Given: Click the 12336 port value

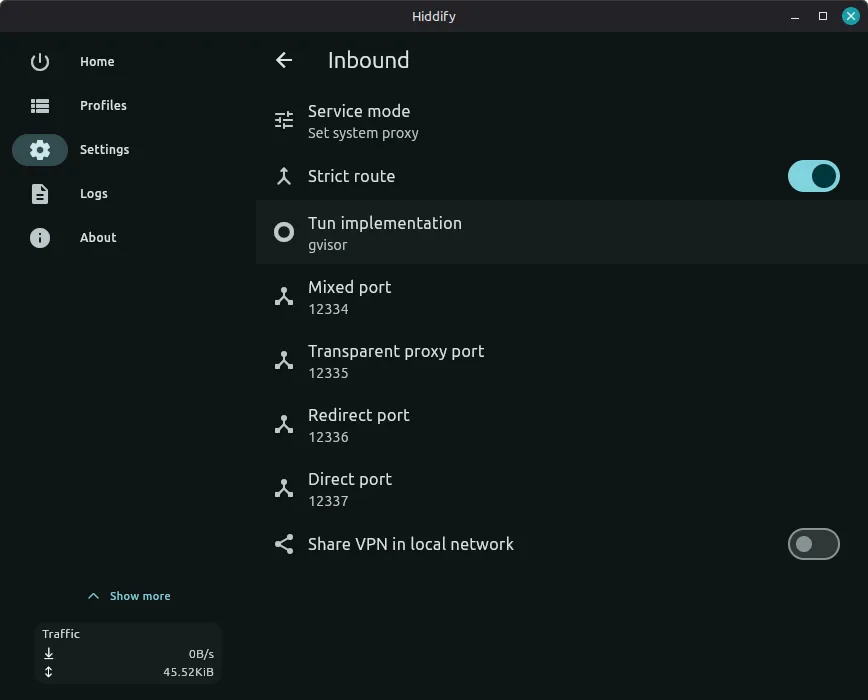Looking at the screenshot, I should coord(328,437).
